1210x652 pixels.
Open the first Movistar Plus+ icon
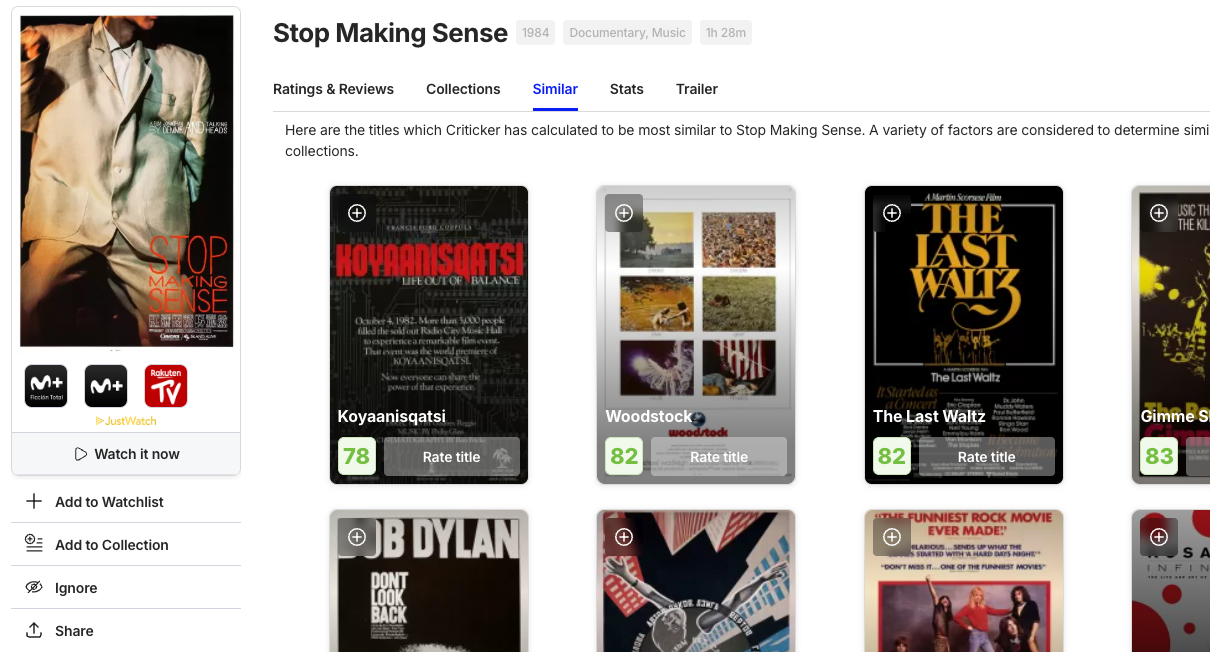[46, 386]
